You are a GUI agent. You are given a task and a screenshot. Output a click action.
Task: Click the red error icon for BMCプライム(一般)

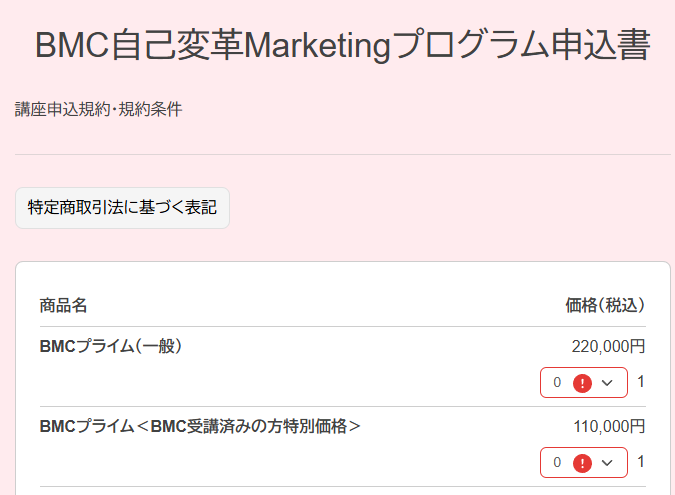click(x=582, y=383)
